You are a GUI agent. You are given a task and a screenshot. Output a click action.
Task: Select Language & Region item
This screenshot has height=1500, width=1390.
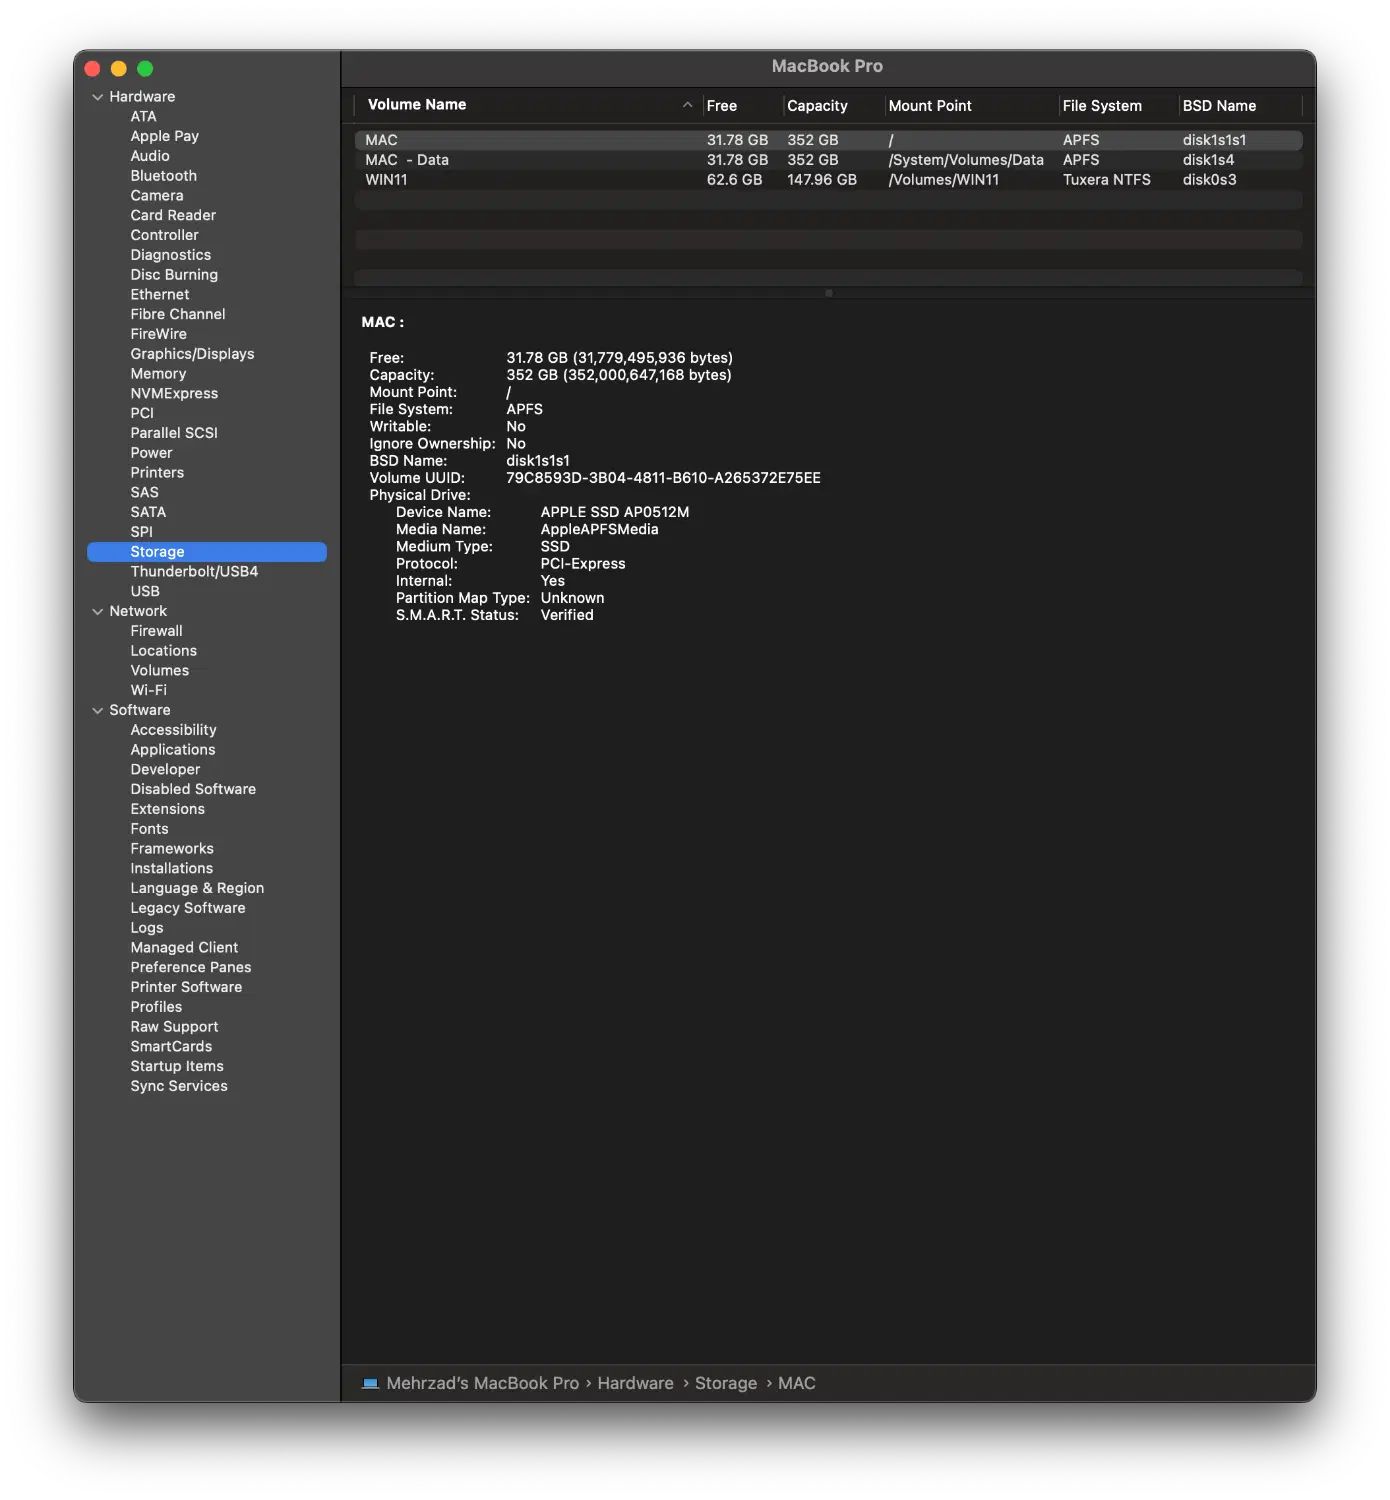[x=197, y=889]
